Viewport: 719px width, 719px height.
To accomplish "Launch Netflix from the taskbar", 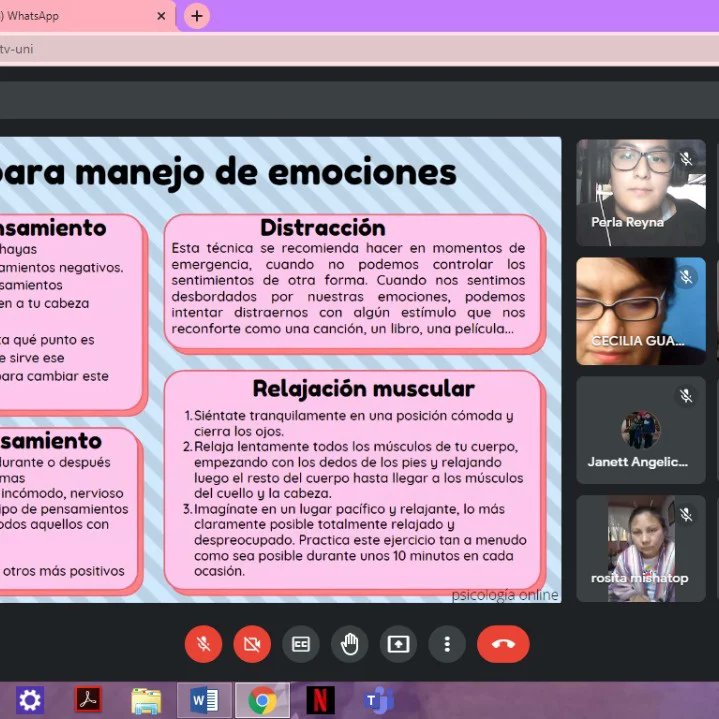I will (321, 700).
